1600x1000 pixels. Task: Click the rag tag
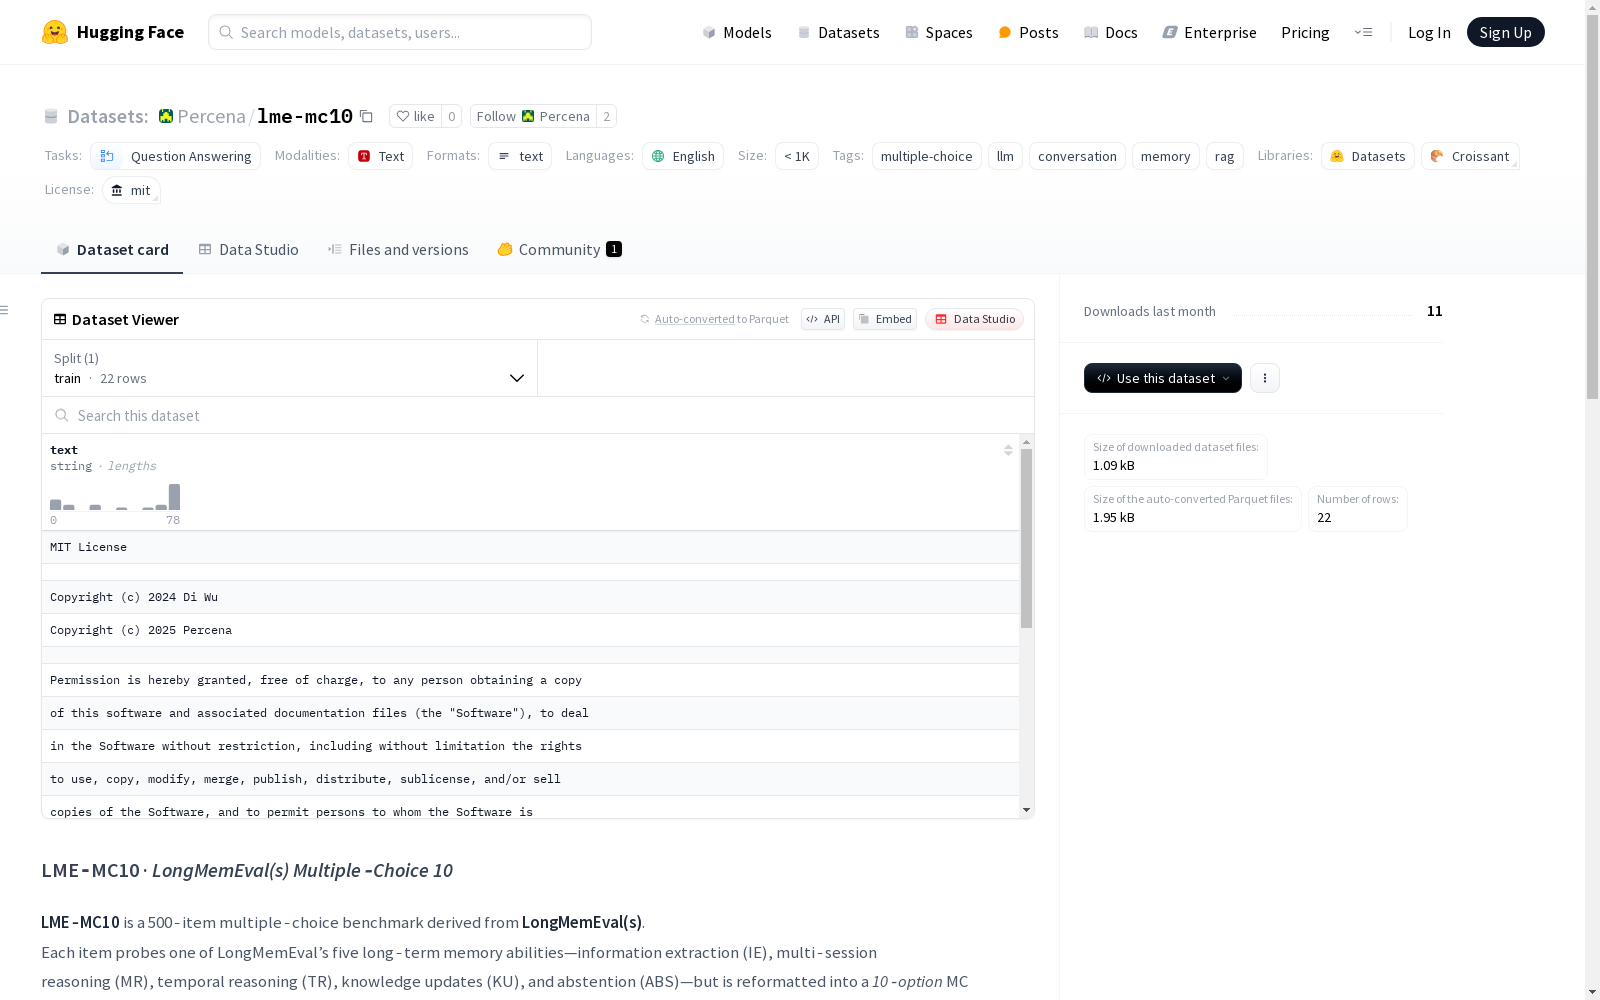pos(1225,156)
